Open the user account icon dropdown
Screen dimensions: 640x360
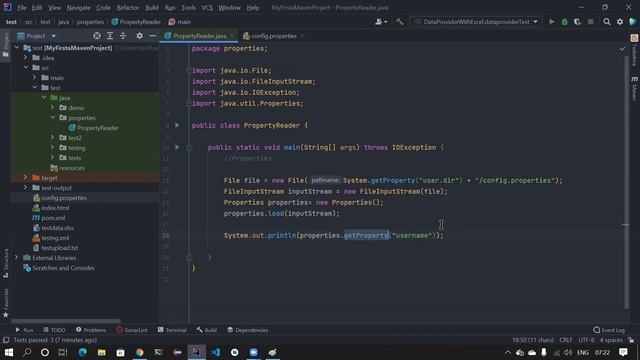381,22
